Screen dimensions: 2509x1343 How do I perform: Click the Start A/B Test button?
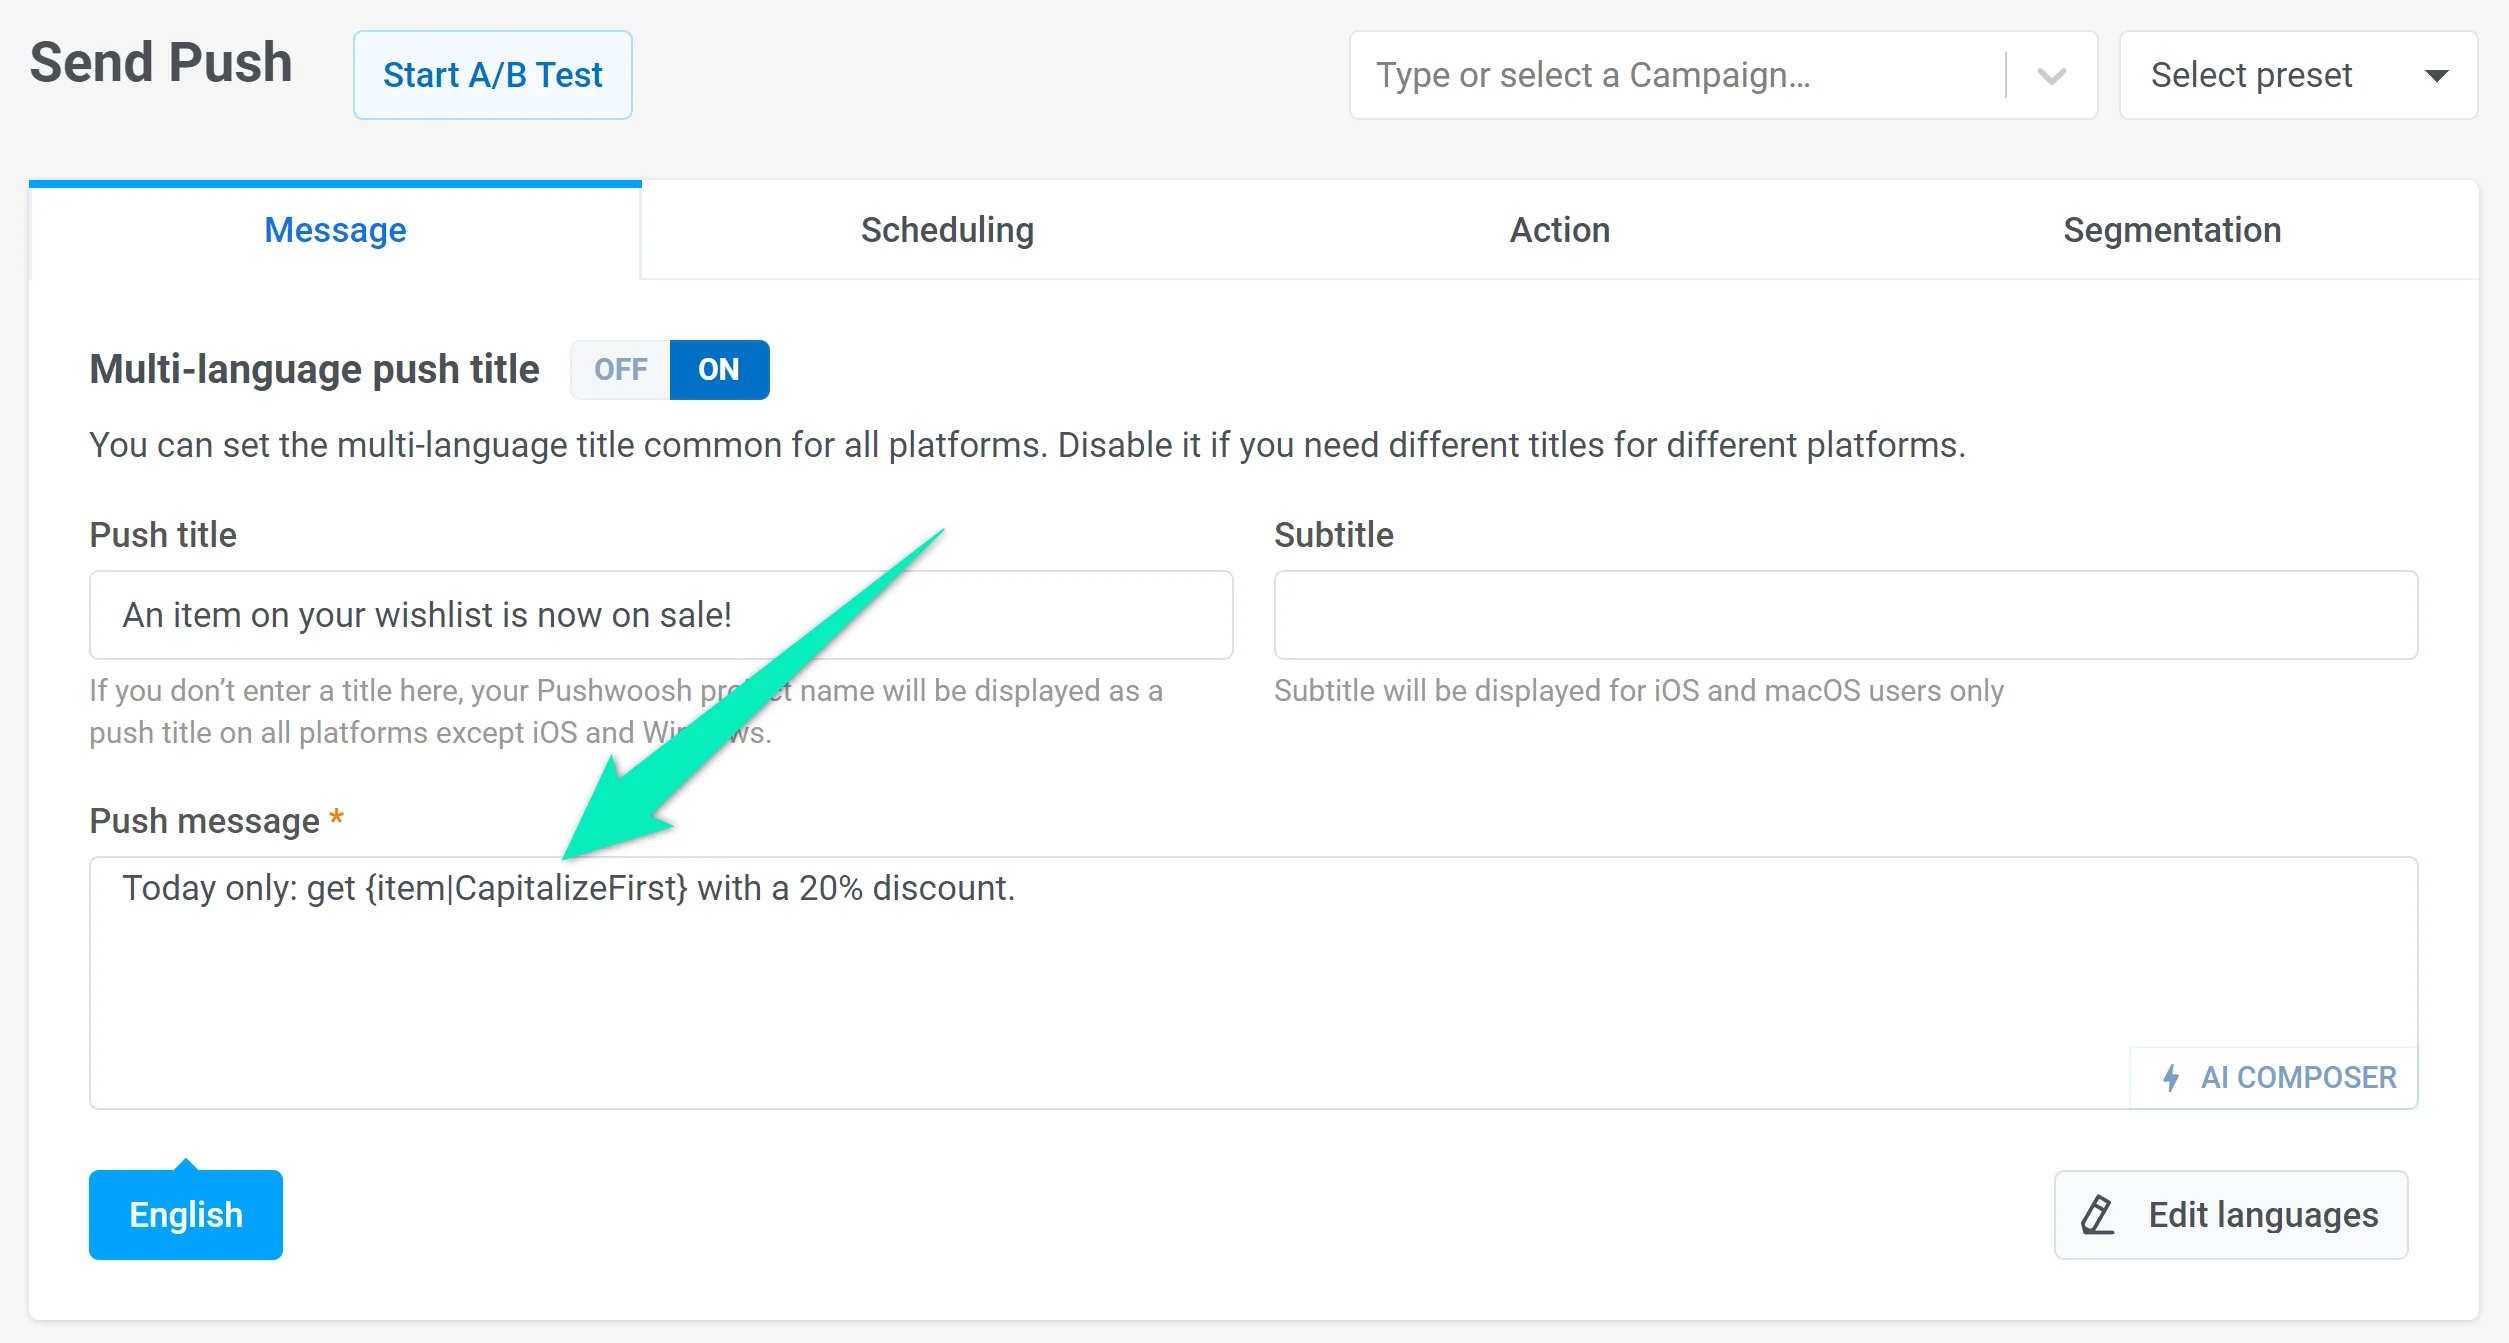(492, 74)
